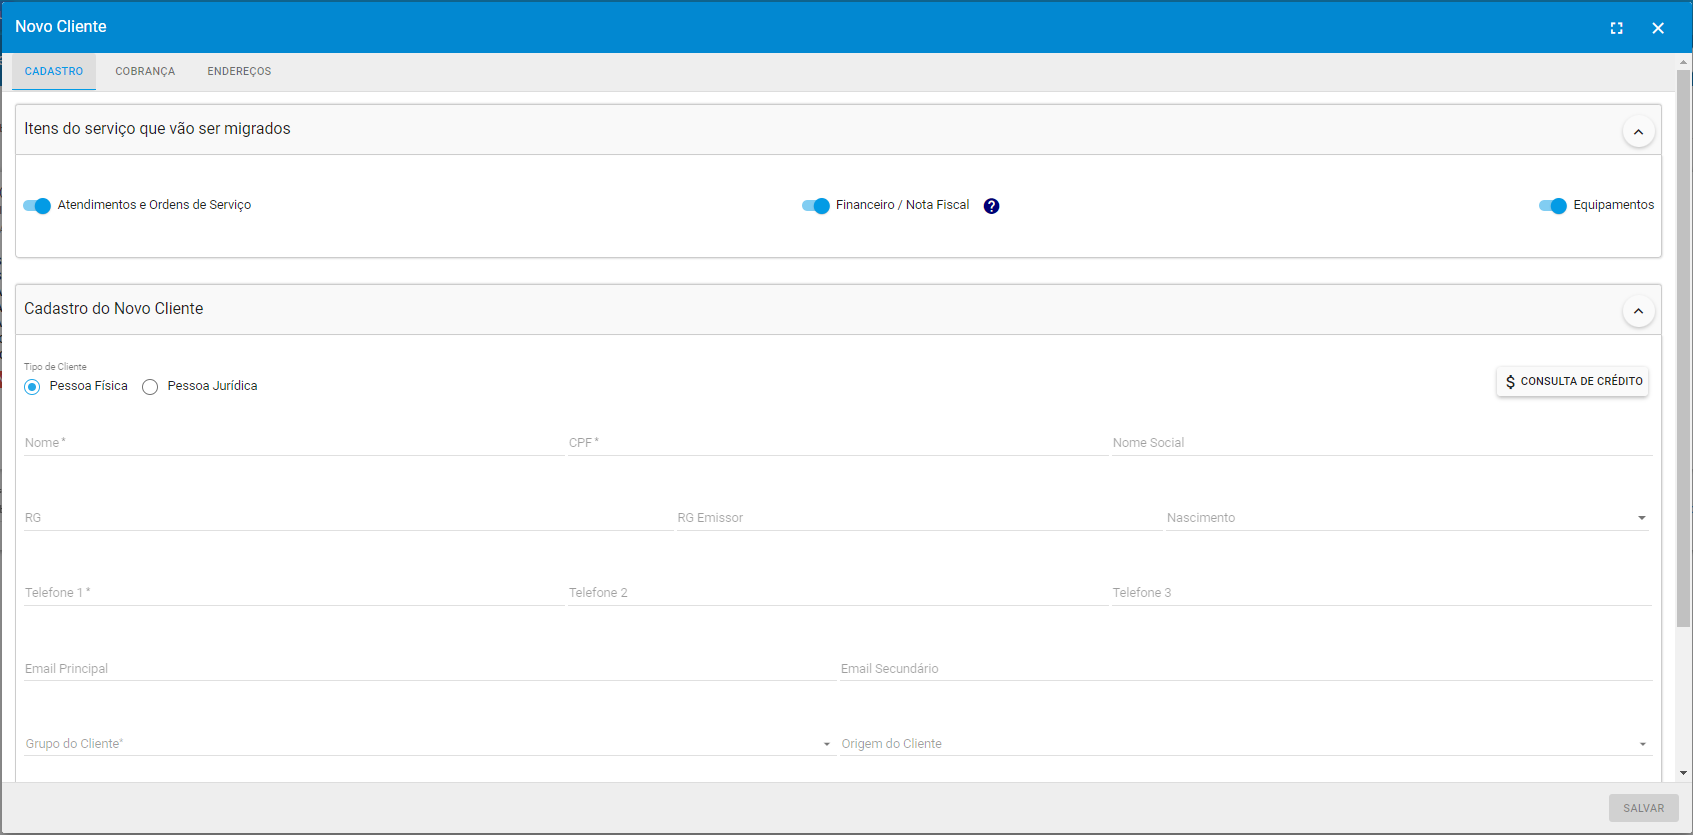Click the Email Secundário field
Image resolution: width=1693 pixels, height=835 pixels.
coord(1246,669)
